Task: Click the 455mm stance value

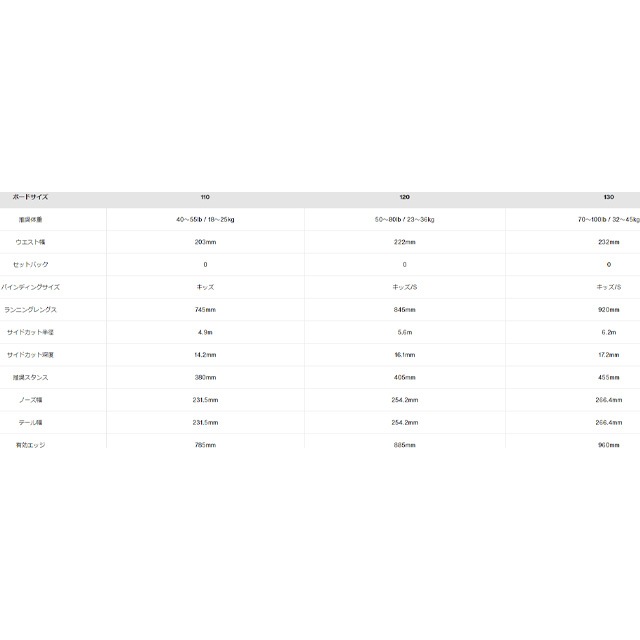Action: [609, 377]
